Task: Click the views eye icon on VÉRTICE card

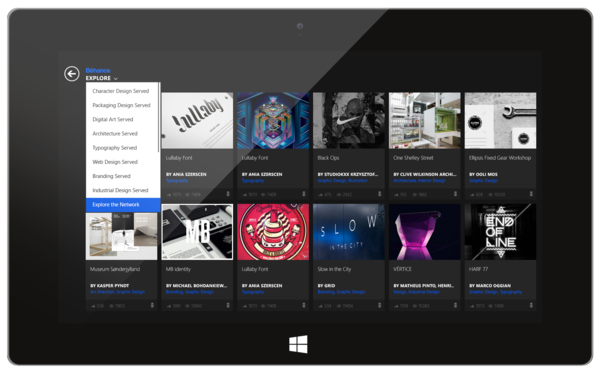Action: (x=415, y=306)
